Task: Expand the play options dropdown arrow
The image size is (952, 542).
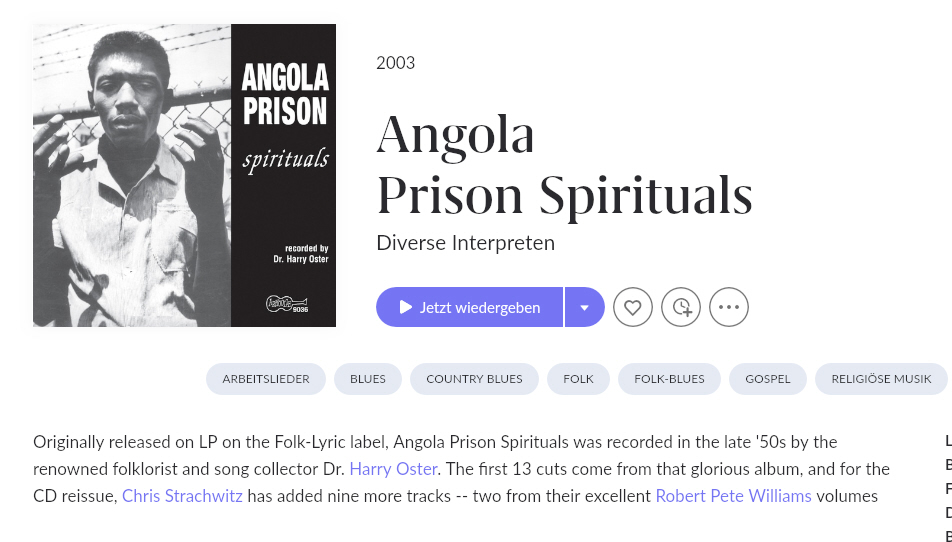Action: (x=585, y=307)
